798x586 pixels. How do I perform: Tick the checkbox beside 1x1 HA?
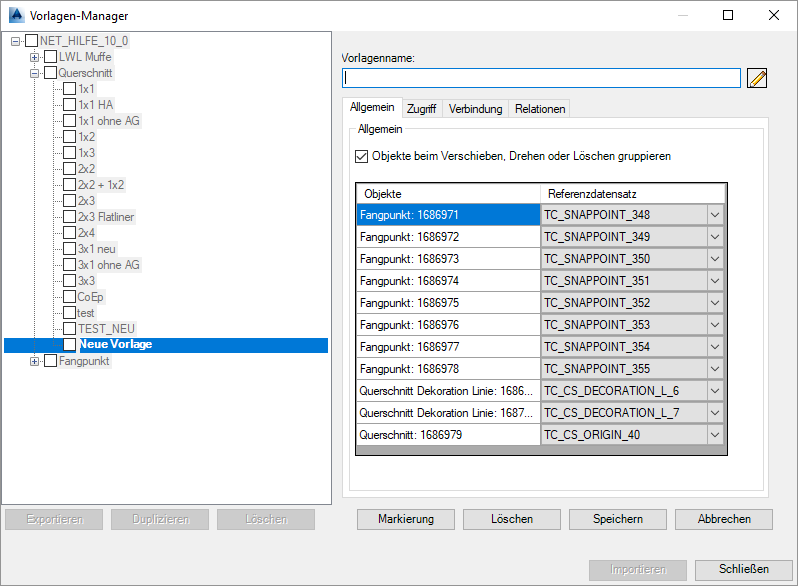(x=69, y=105)
